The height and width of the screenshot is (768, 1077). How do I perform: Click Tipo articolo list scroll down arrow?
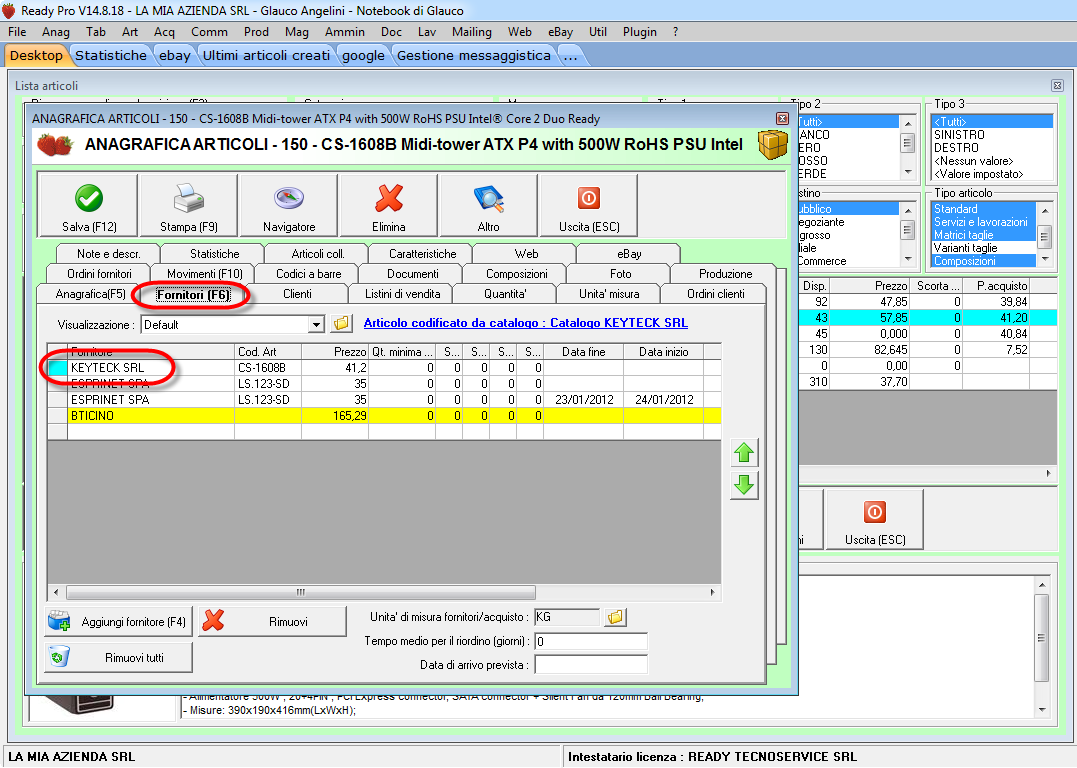click(1045, 259)
